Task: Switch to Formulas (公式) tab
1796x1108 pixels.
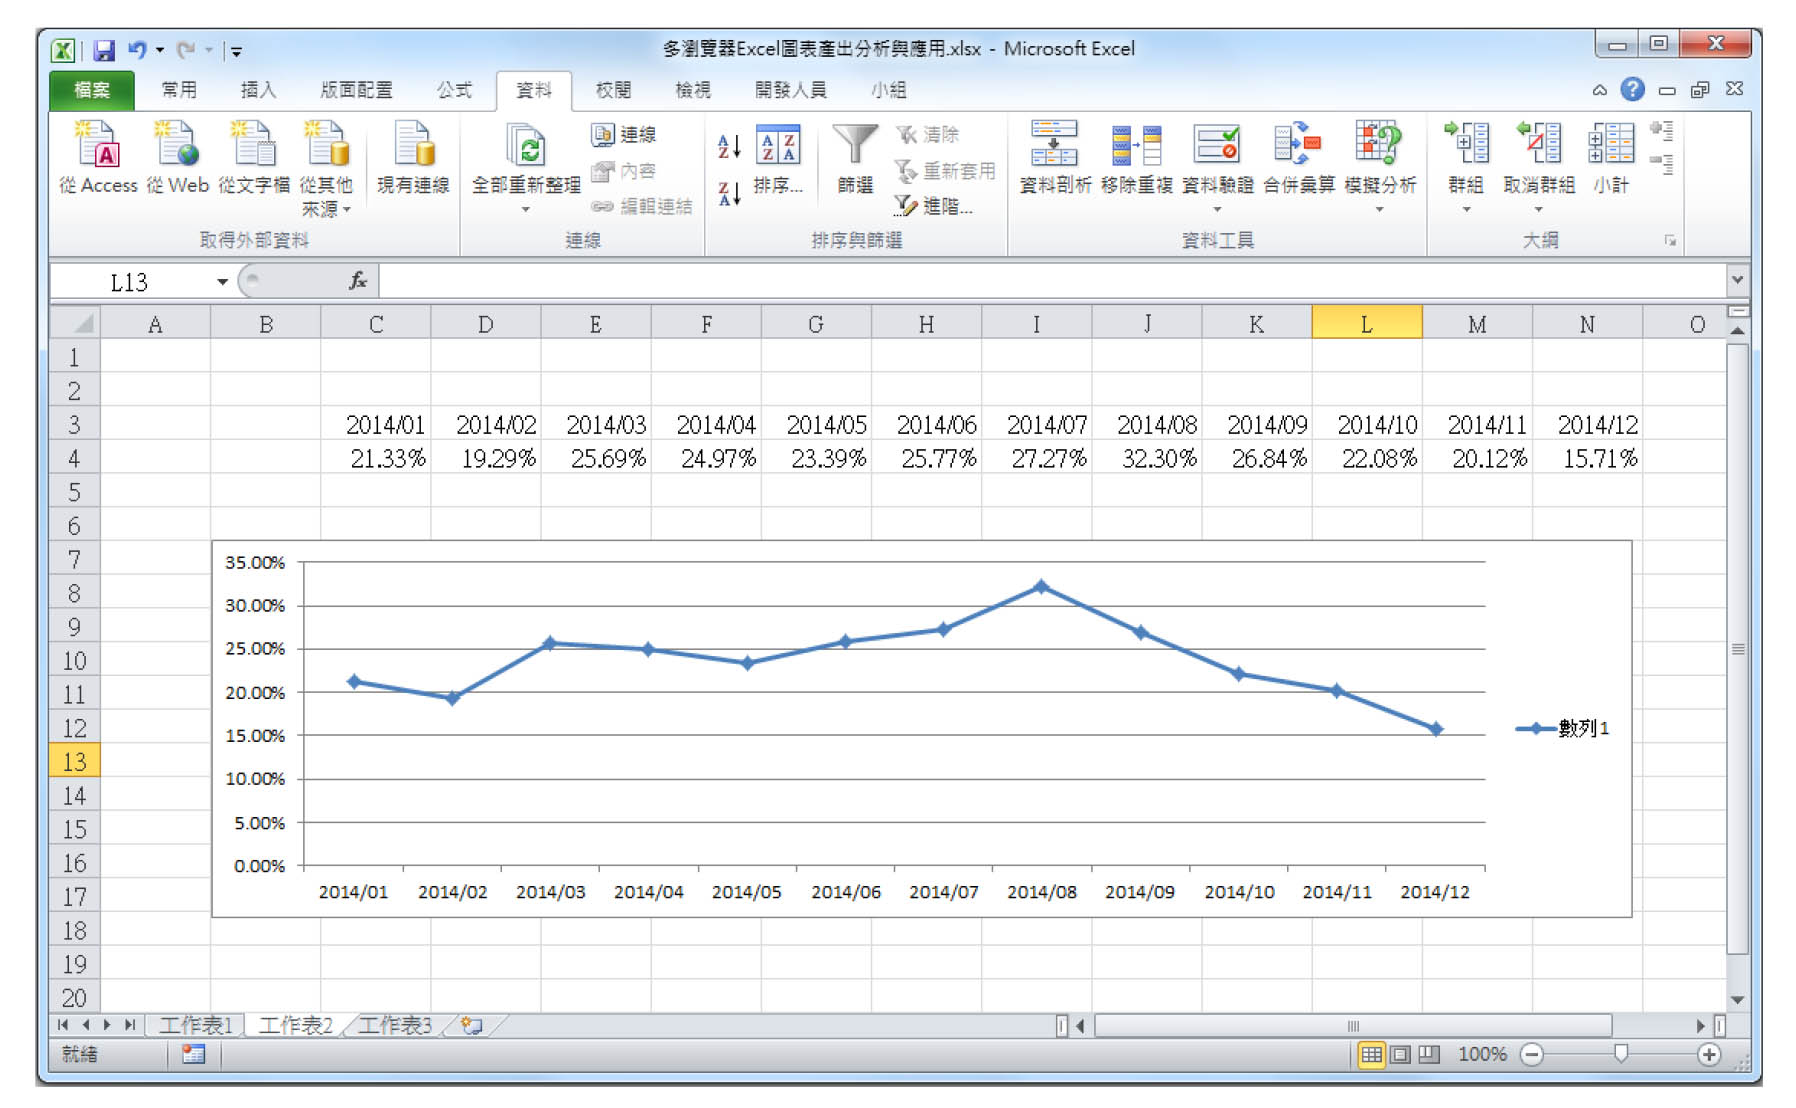Action: point(454,90)
